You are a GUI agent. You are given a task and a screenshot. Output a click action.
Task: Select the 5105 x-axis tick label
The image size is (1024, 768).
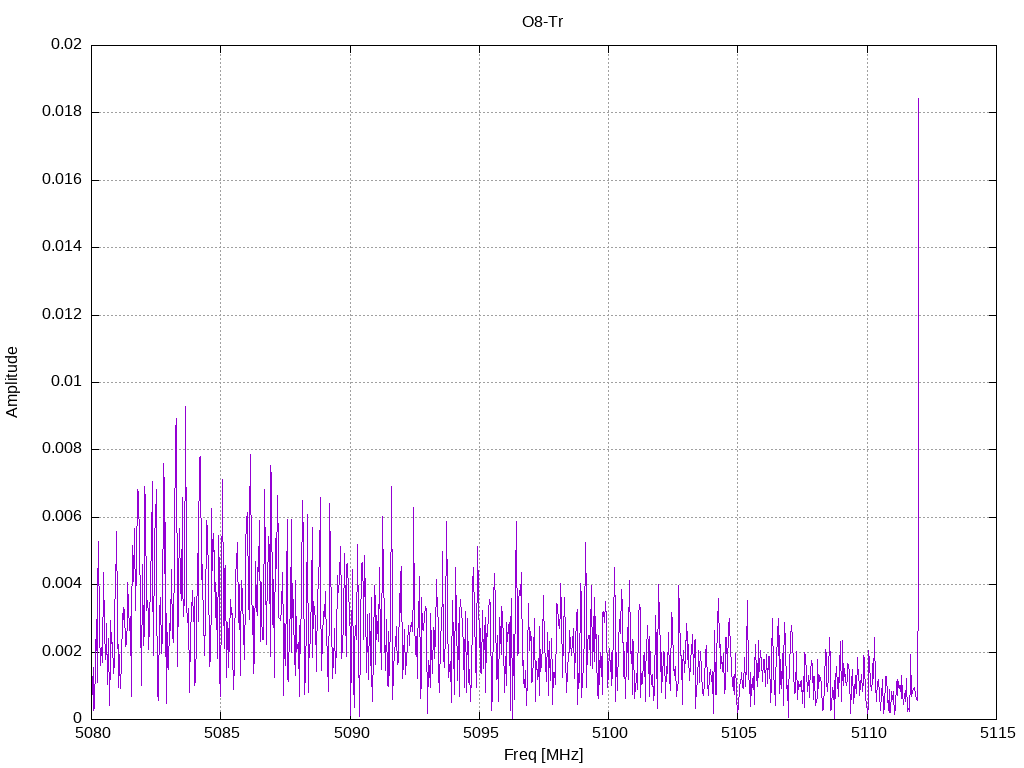(737, 734)
